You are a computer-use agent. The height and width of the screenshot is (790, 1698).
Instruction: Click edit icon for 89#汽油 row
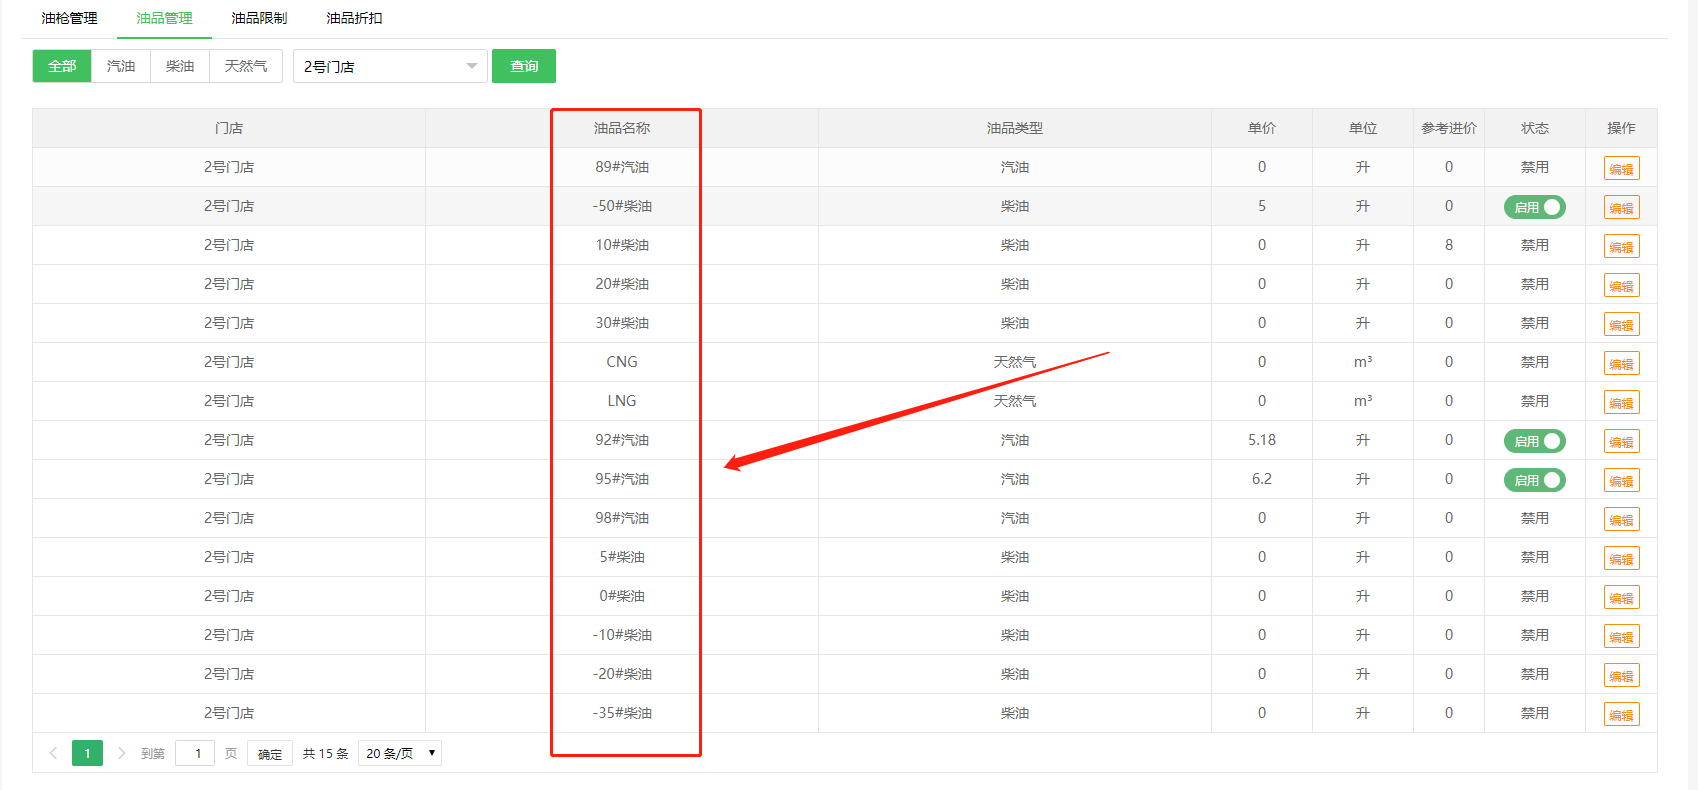[x=1621, y=169]
